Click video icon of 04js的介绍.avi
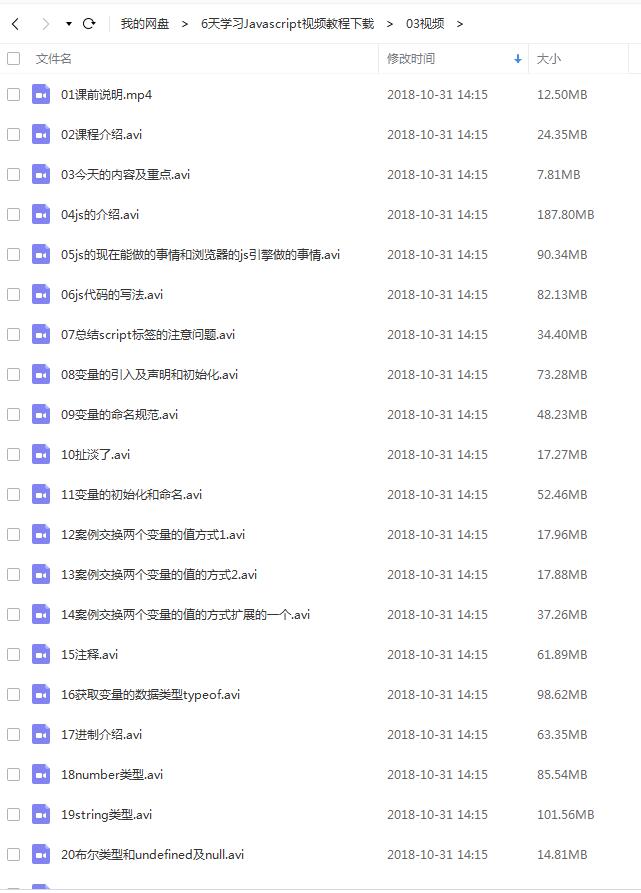This screenshot has height=893, width=641. [x=41, y=215]
